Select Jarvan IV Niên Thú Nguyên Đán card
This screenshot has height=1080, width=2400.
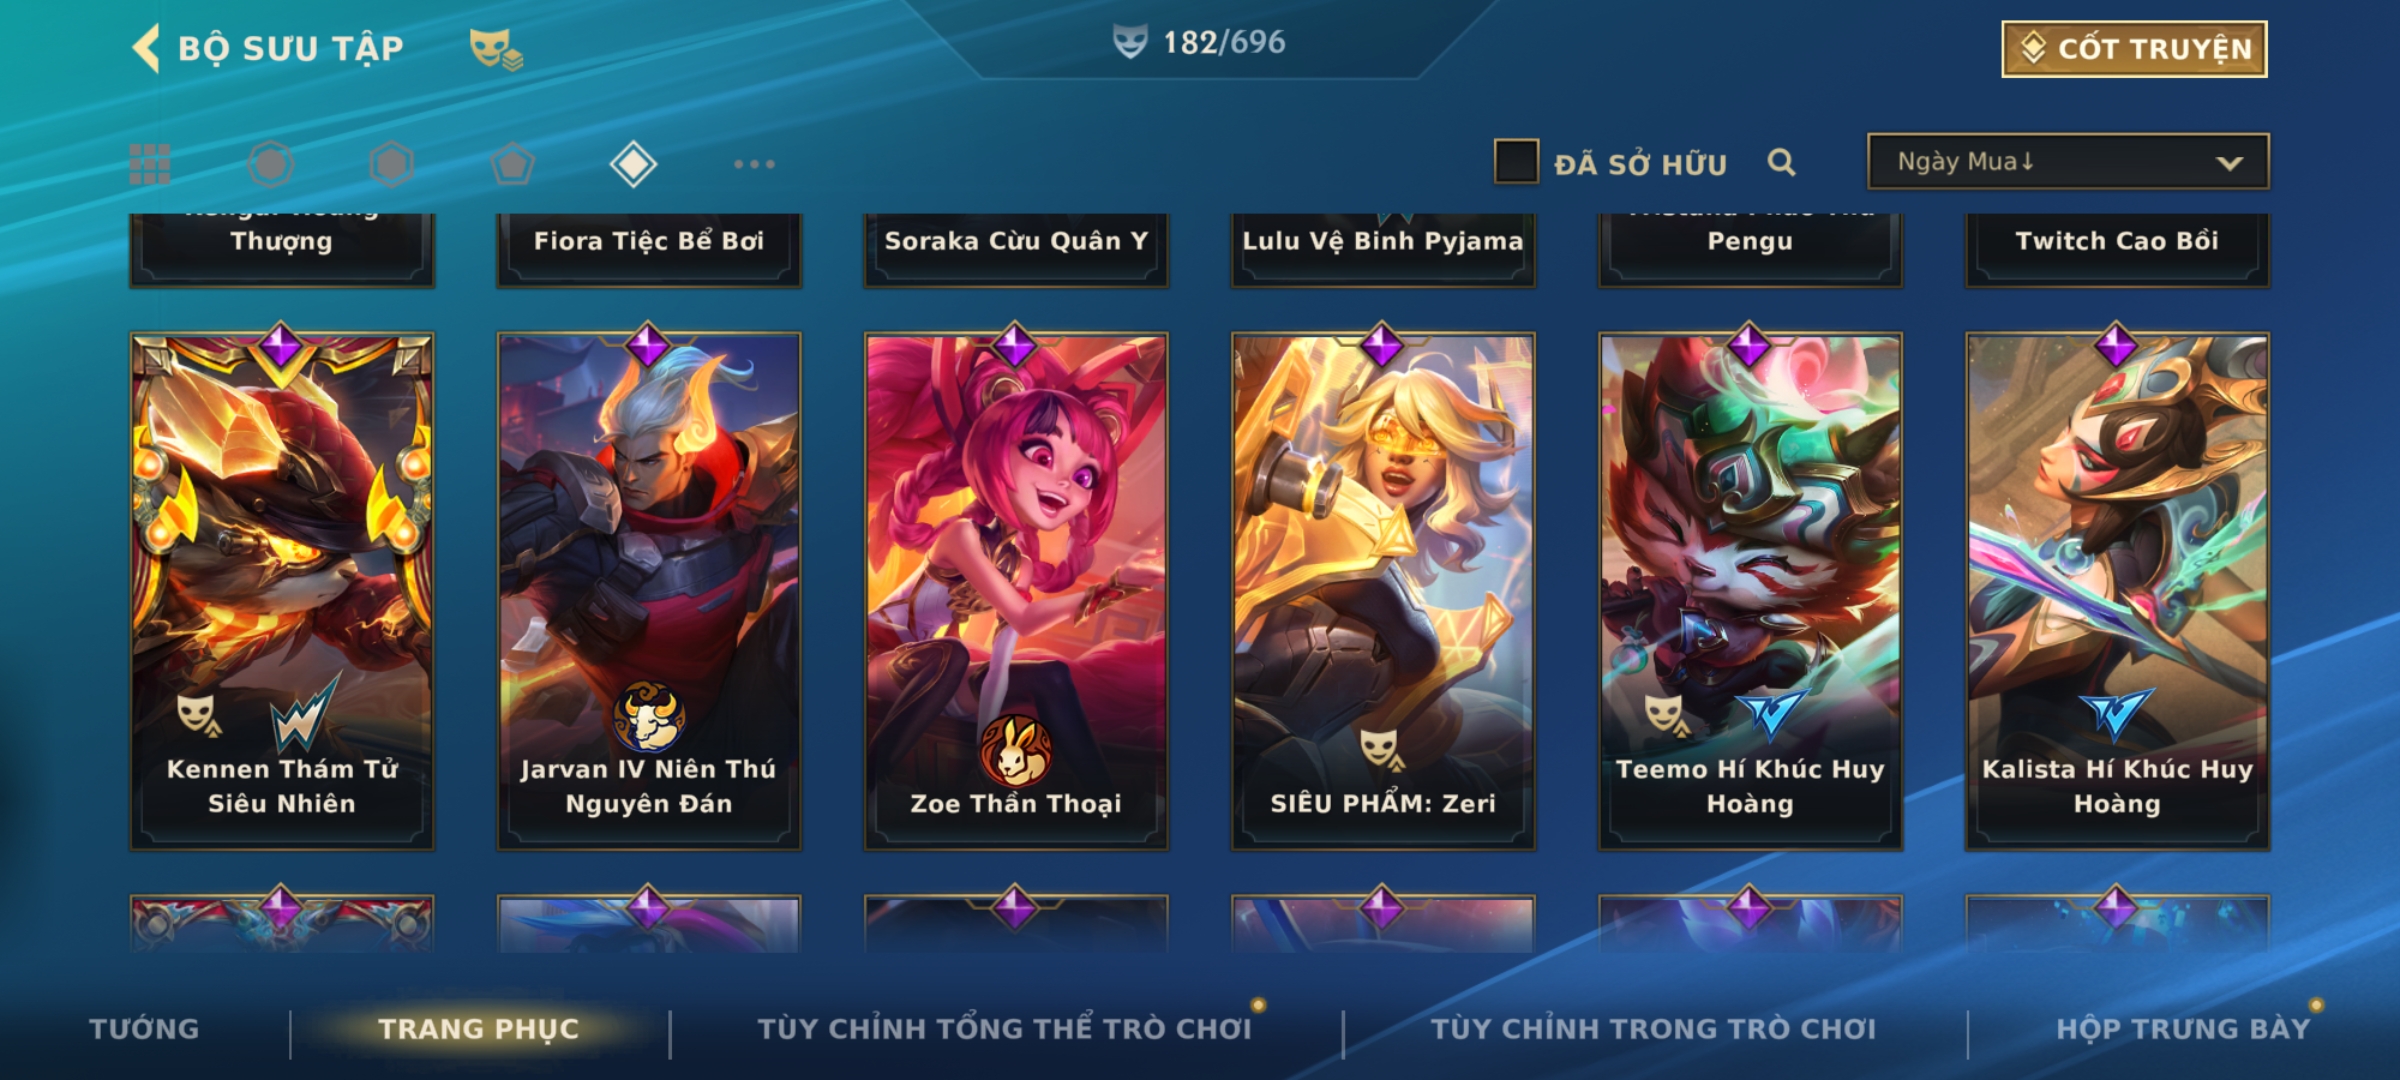tap(649, 592)
